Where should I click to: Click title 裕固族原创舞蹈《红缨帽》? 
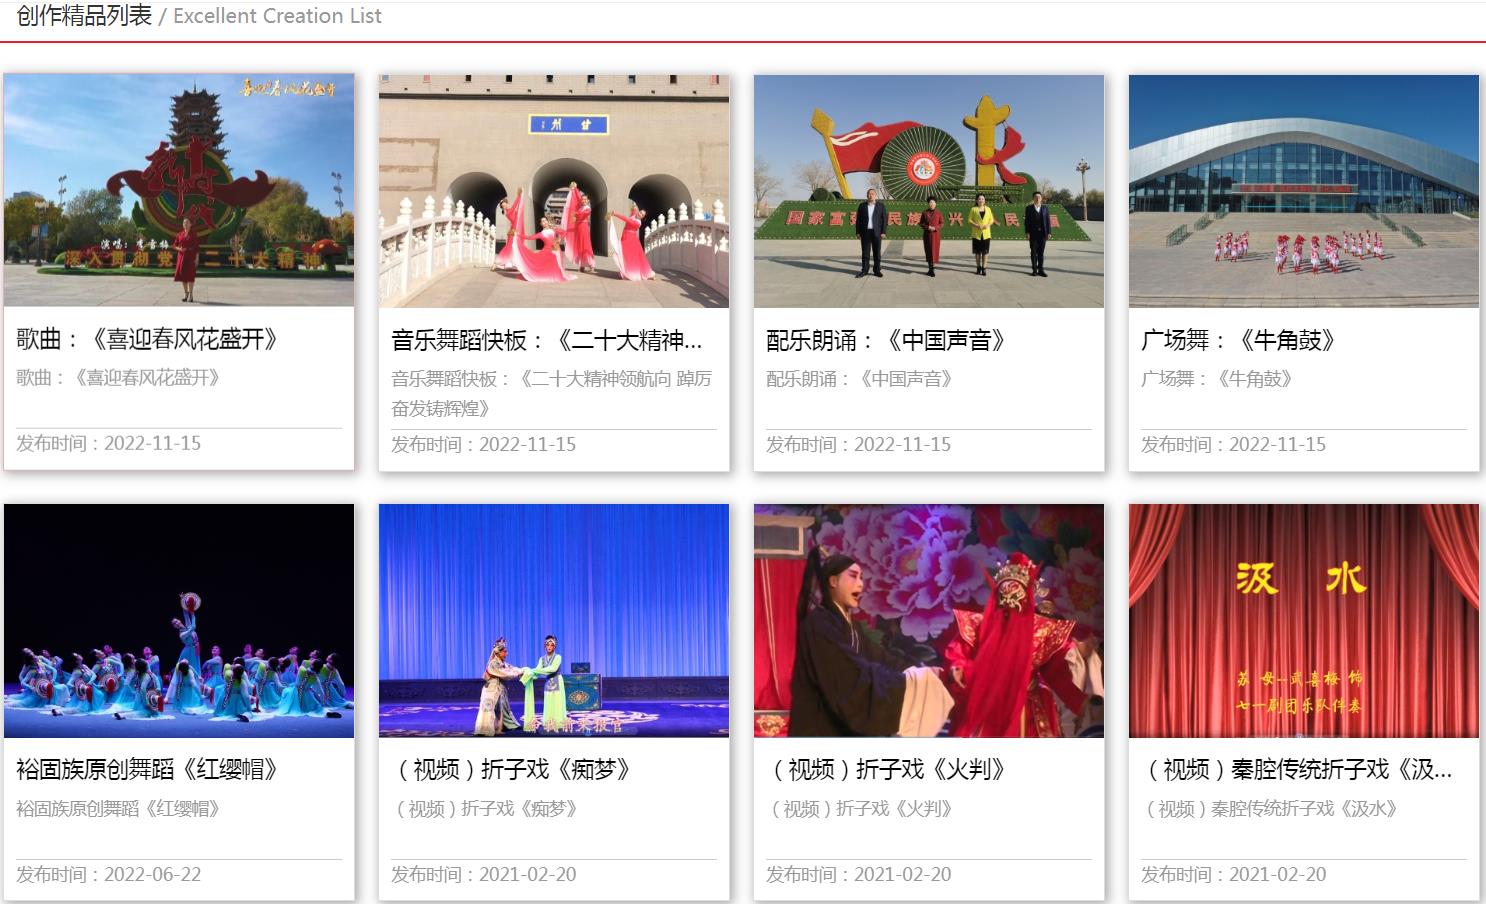click(x=147, y=769)
